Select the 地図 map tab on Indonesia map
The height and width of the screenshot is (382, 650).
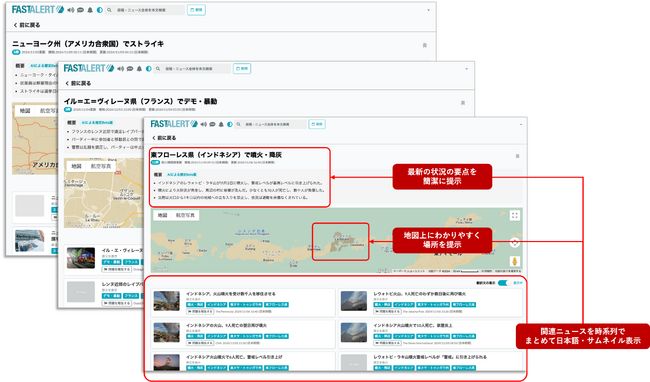pyautogui.click(x=162, y=215)
